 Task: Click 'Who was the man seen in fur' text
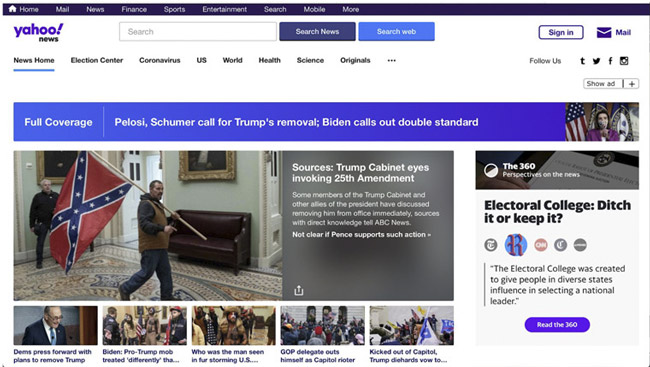click(x=228, y=356)
